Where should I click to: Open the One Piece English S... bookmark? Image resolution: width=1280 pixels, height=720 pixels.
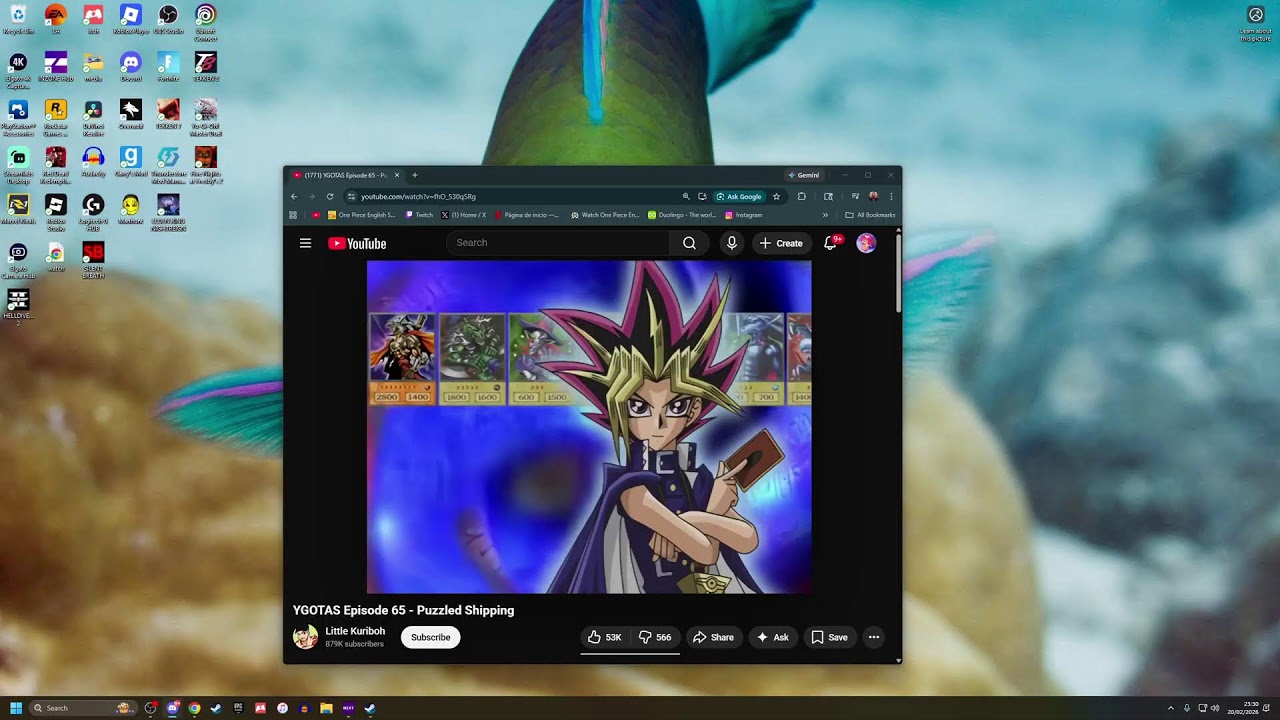[x=362, y=215]
